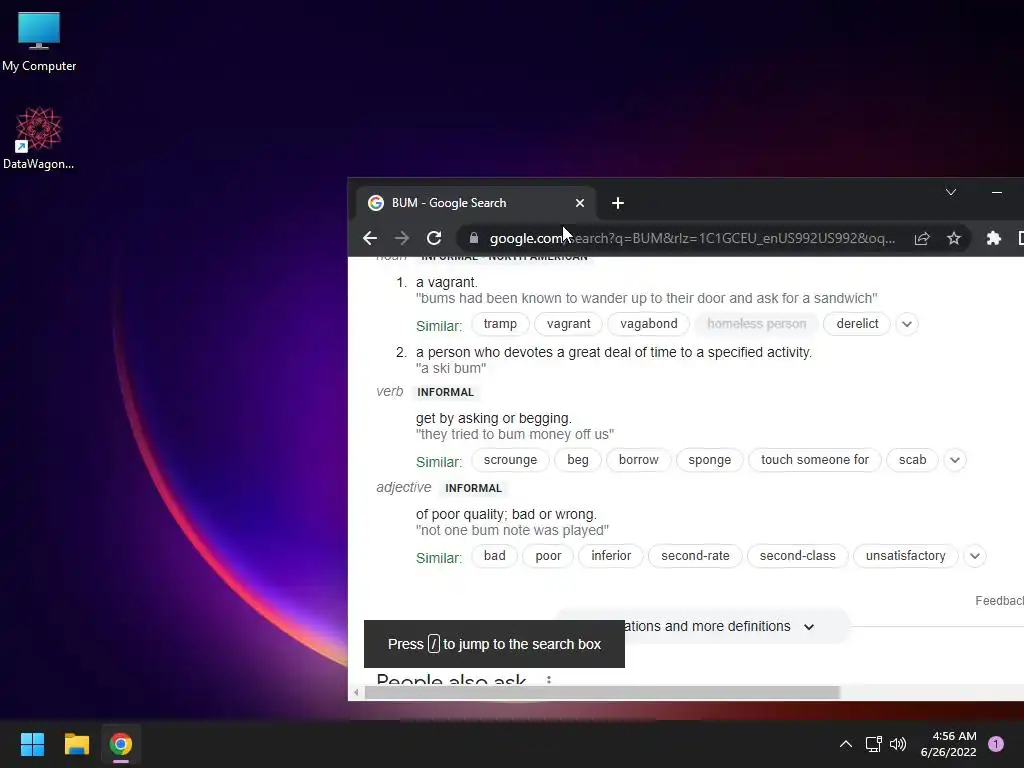View site info via lock icon

(473, 238)
